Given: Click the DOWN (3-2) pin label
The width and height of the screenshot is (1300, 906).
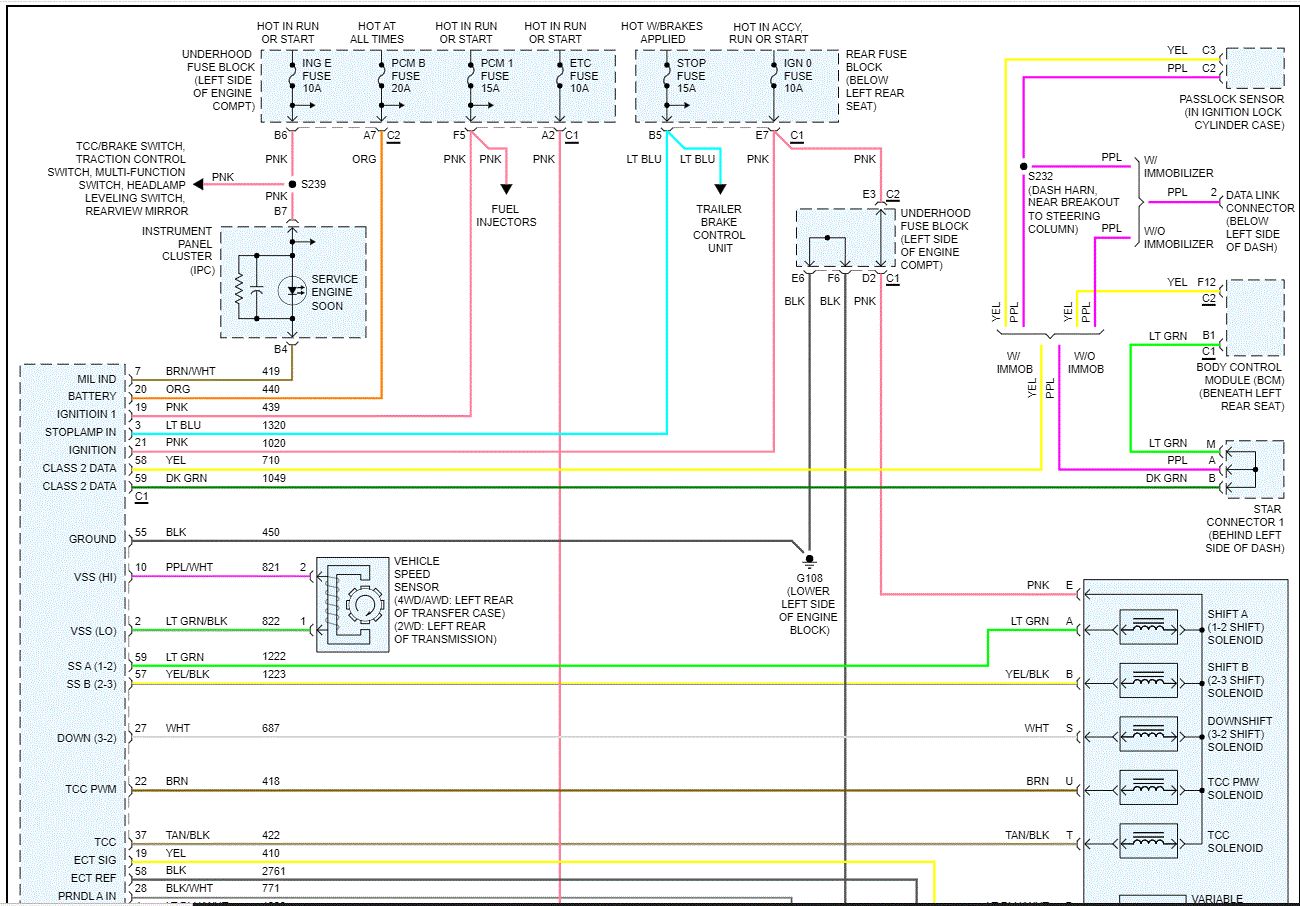Looking at the screenshot, I should (x=87, y=738).
